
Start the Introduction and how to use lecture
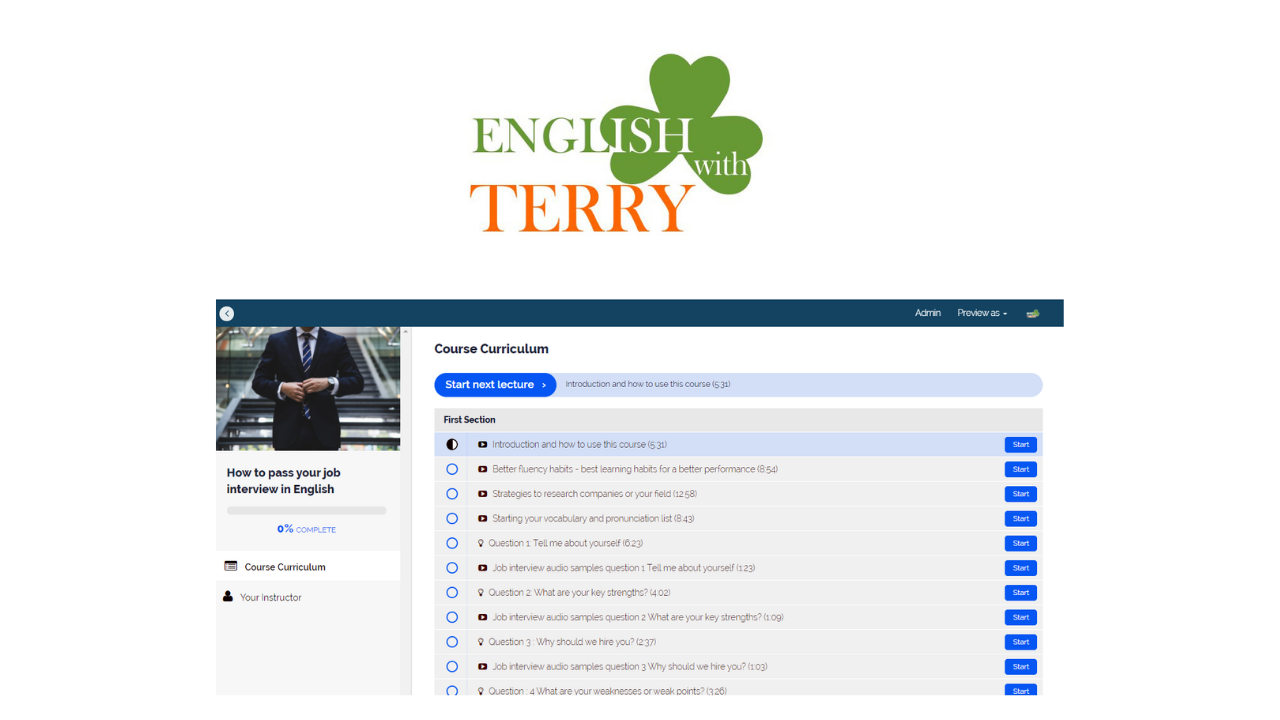[1021, 444]
